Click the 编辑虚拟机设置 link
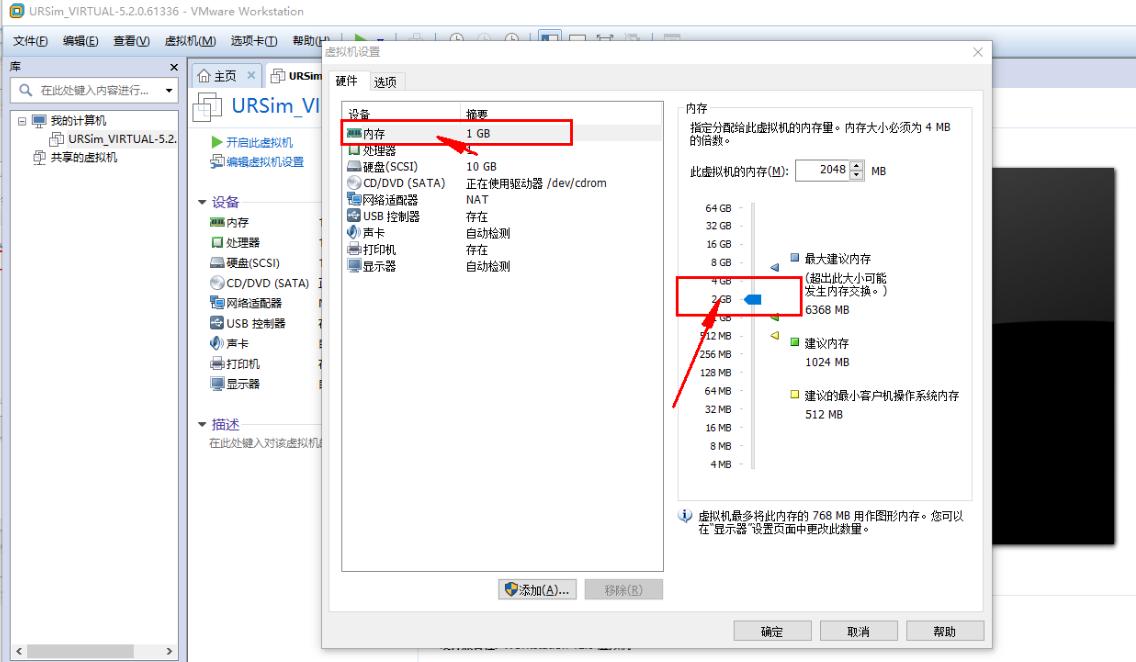The height and width of the screenshot is (662, 1136). 257,162
